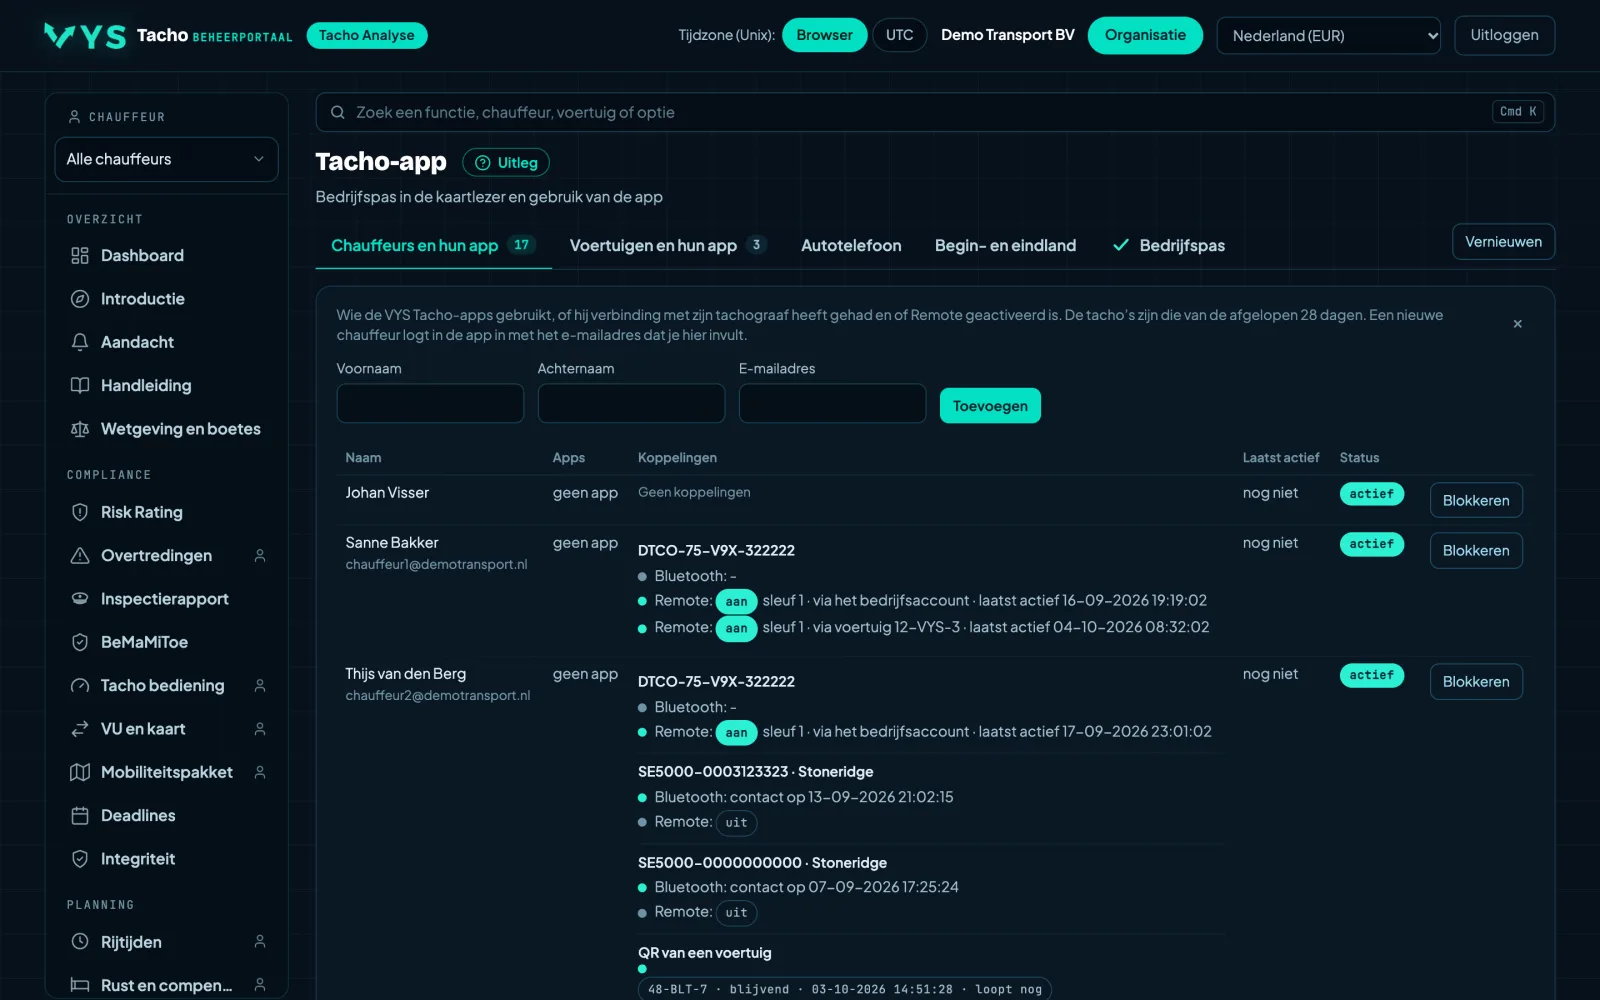Click the Tacho bediening gauge icon

[x=80, y=686]
